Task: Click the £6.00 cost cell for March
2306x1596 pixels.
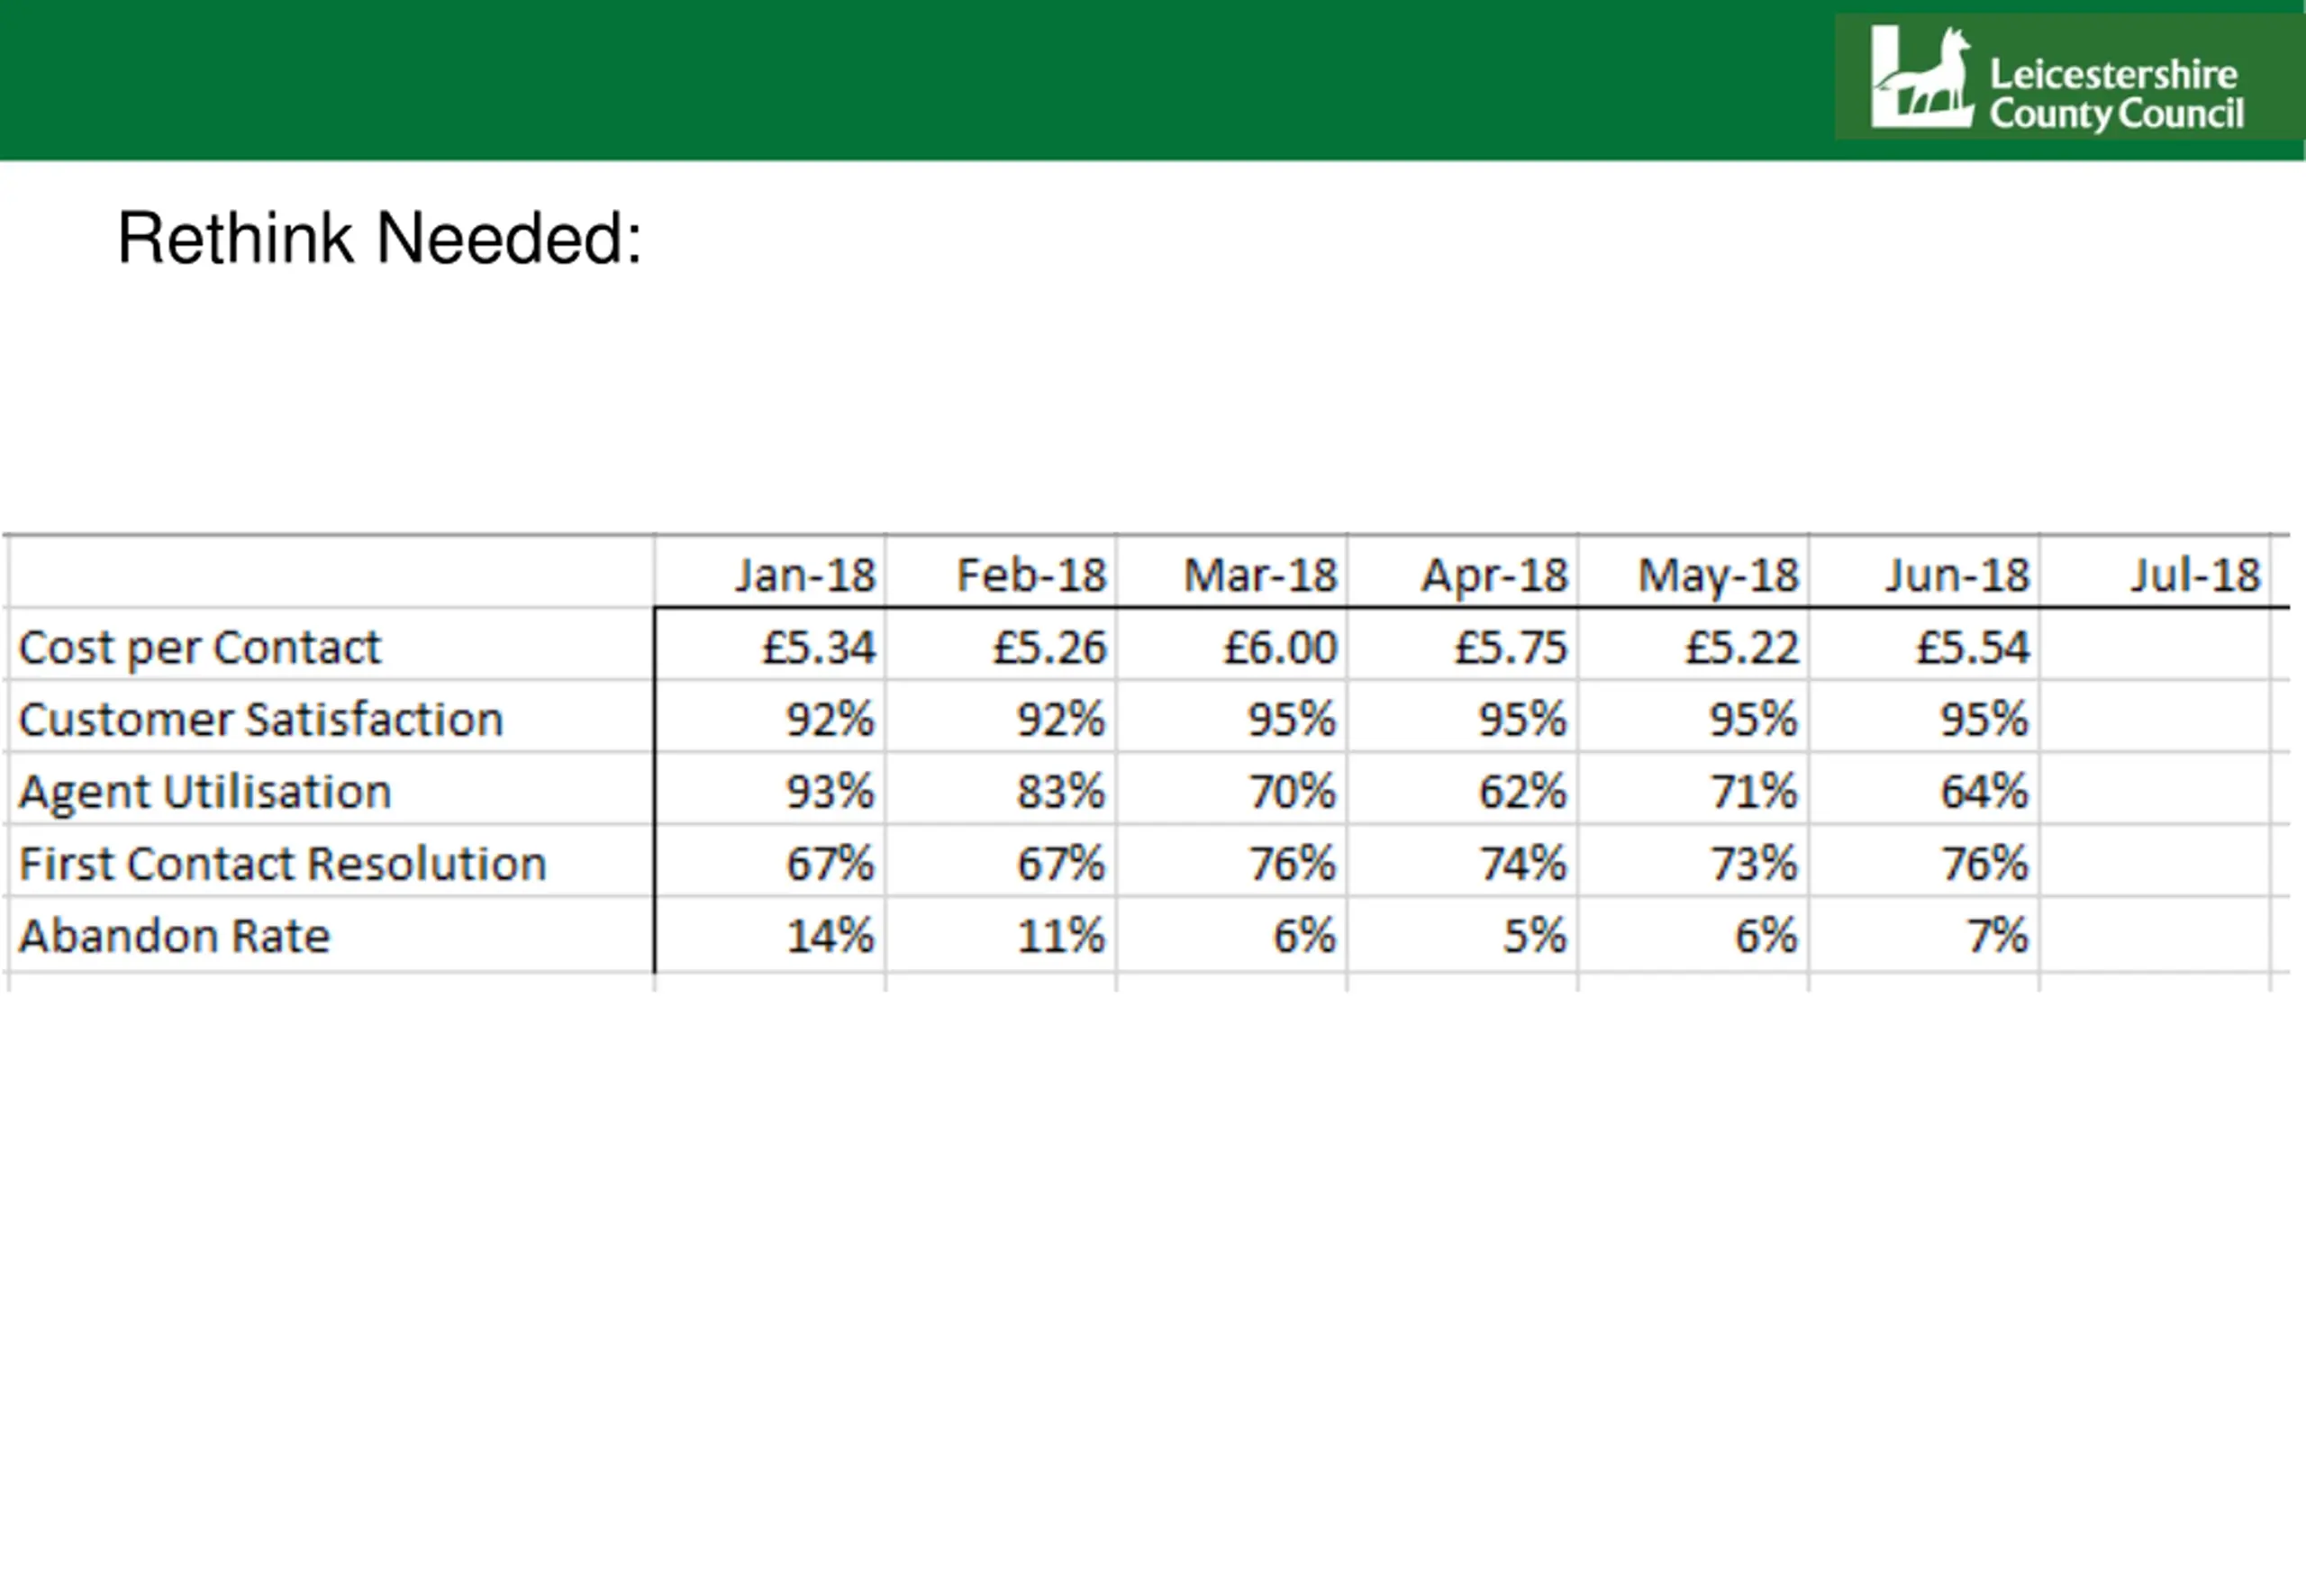Action: [x=1232, y=645]
